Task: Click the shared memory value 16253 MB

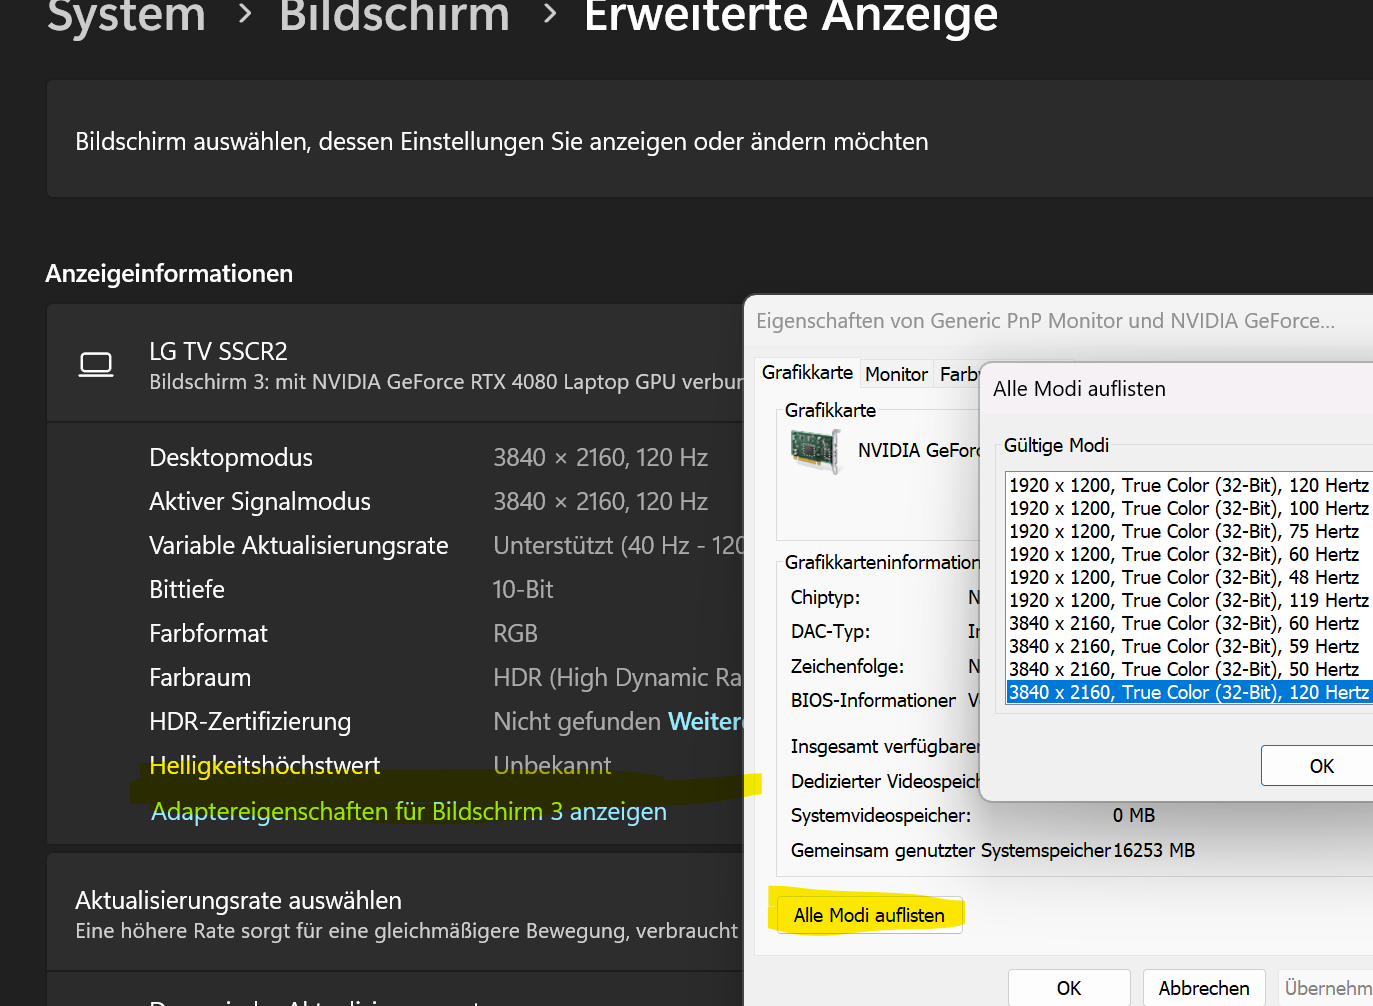Action: click(x=1153, y=850)
